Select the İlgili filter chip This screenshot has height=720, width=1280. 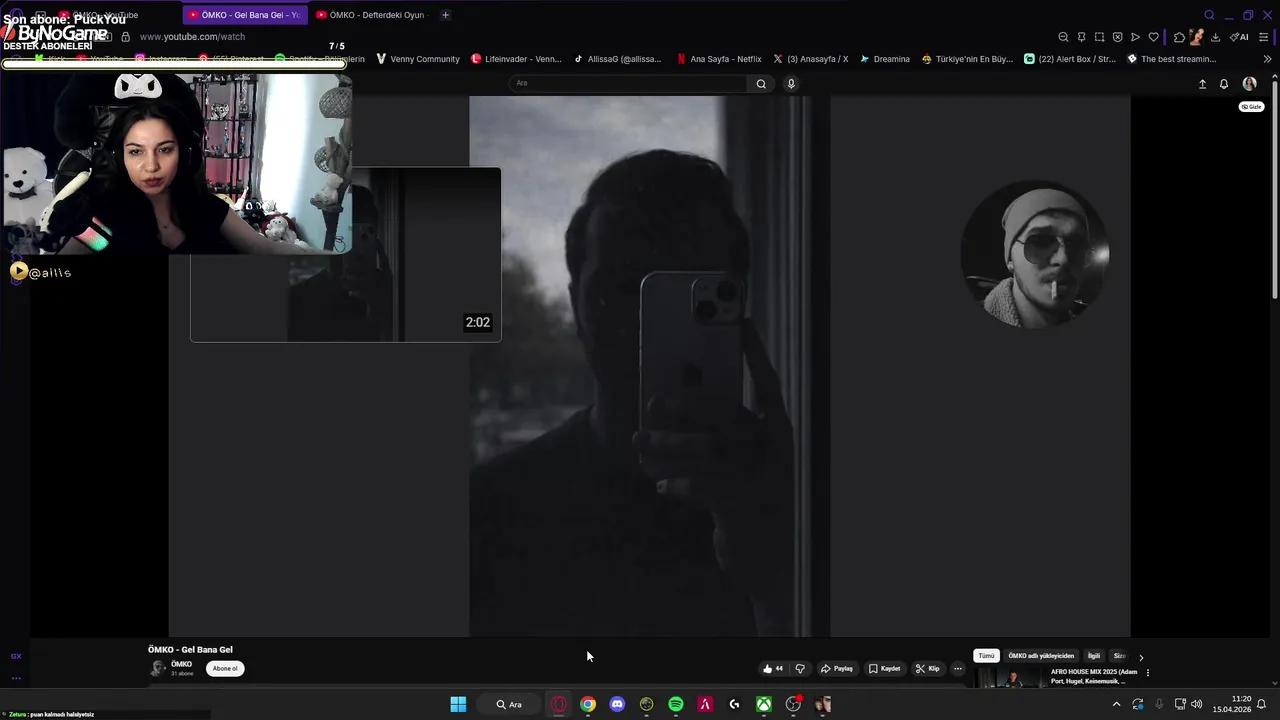pyautogui.click(x=1094, y=656)
